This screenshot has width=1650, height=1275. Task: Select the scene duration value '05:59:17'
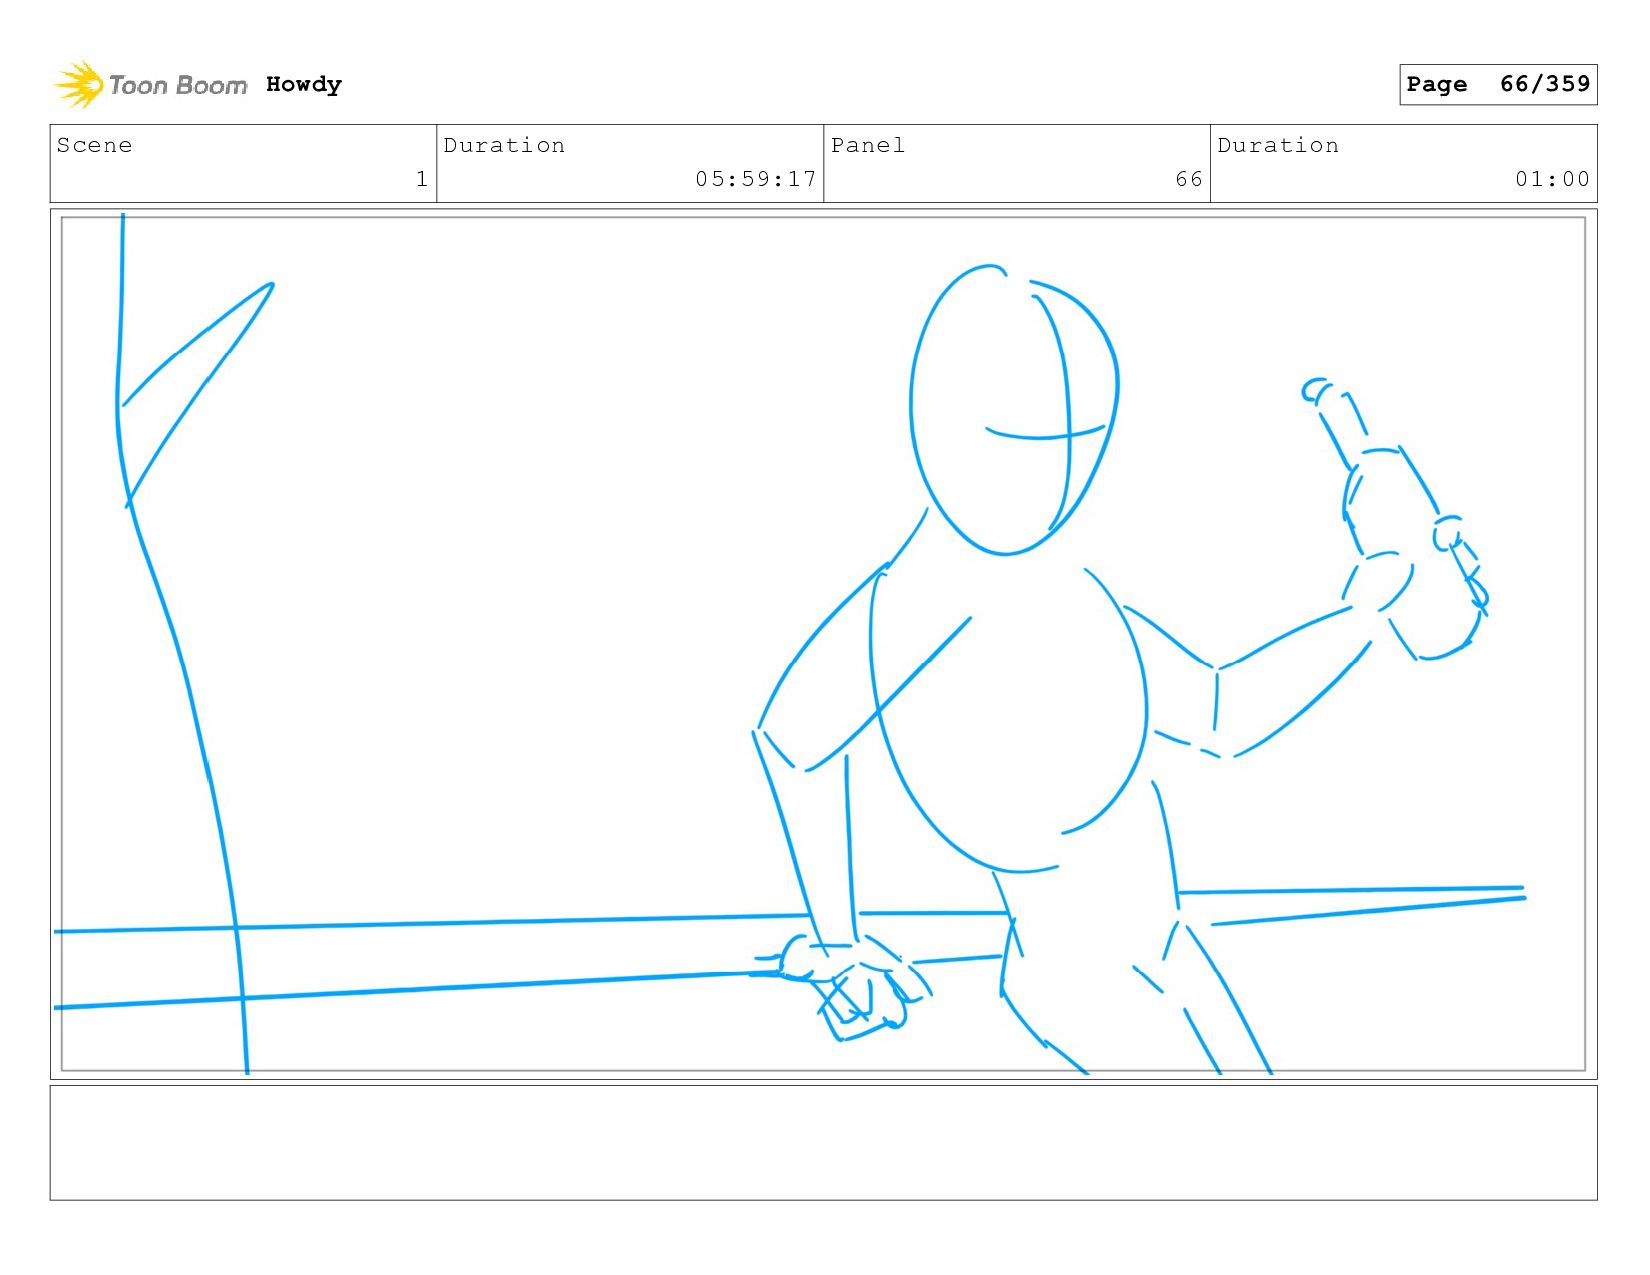point(756,179)
